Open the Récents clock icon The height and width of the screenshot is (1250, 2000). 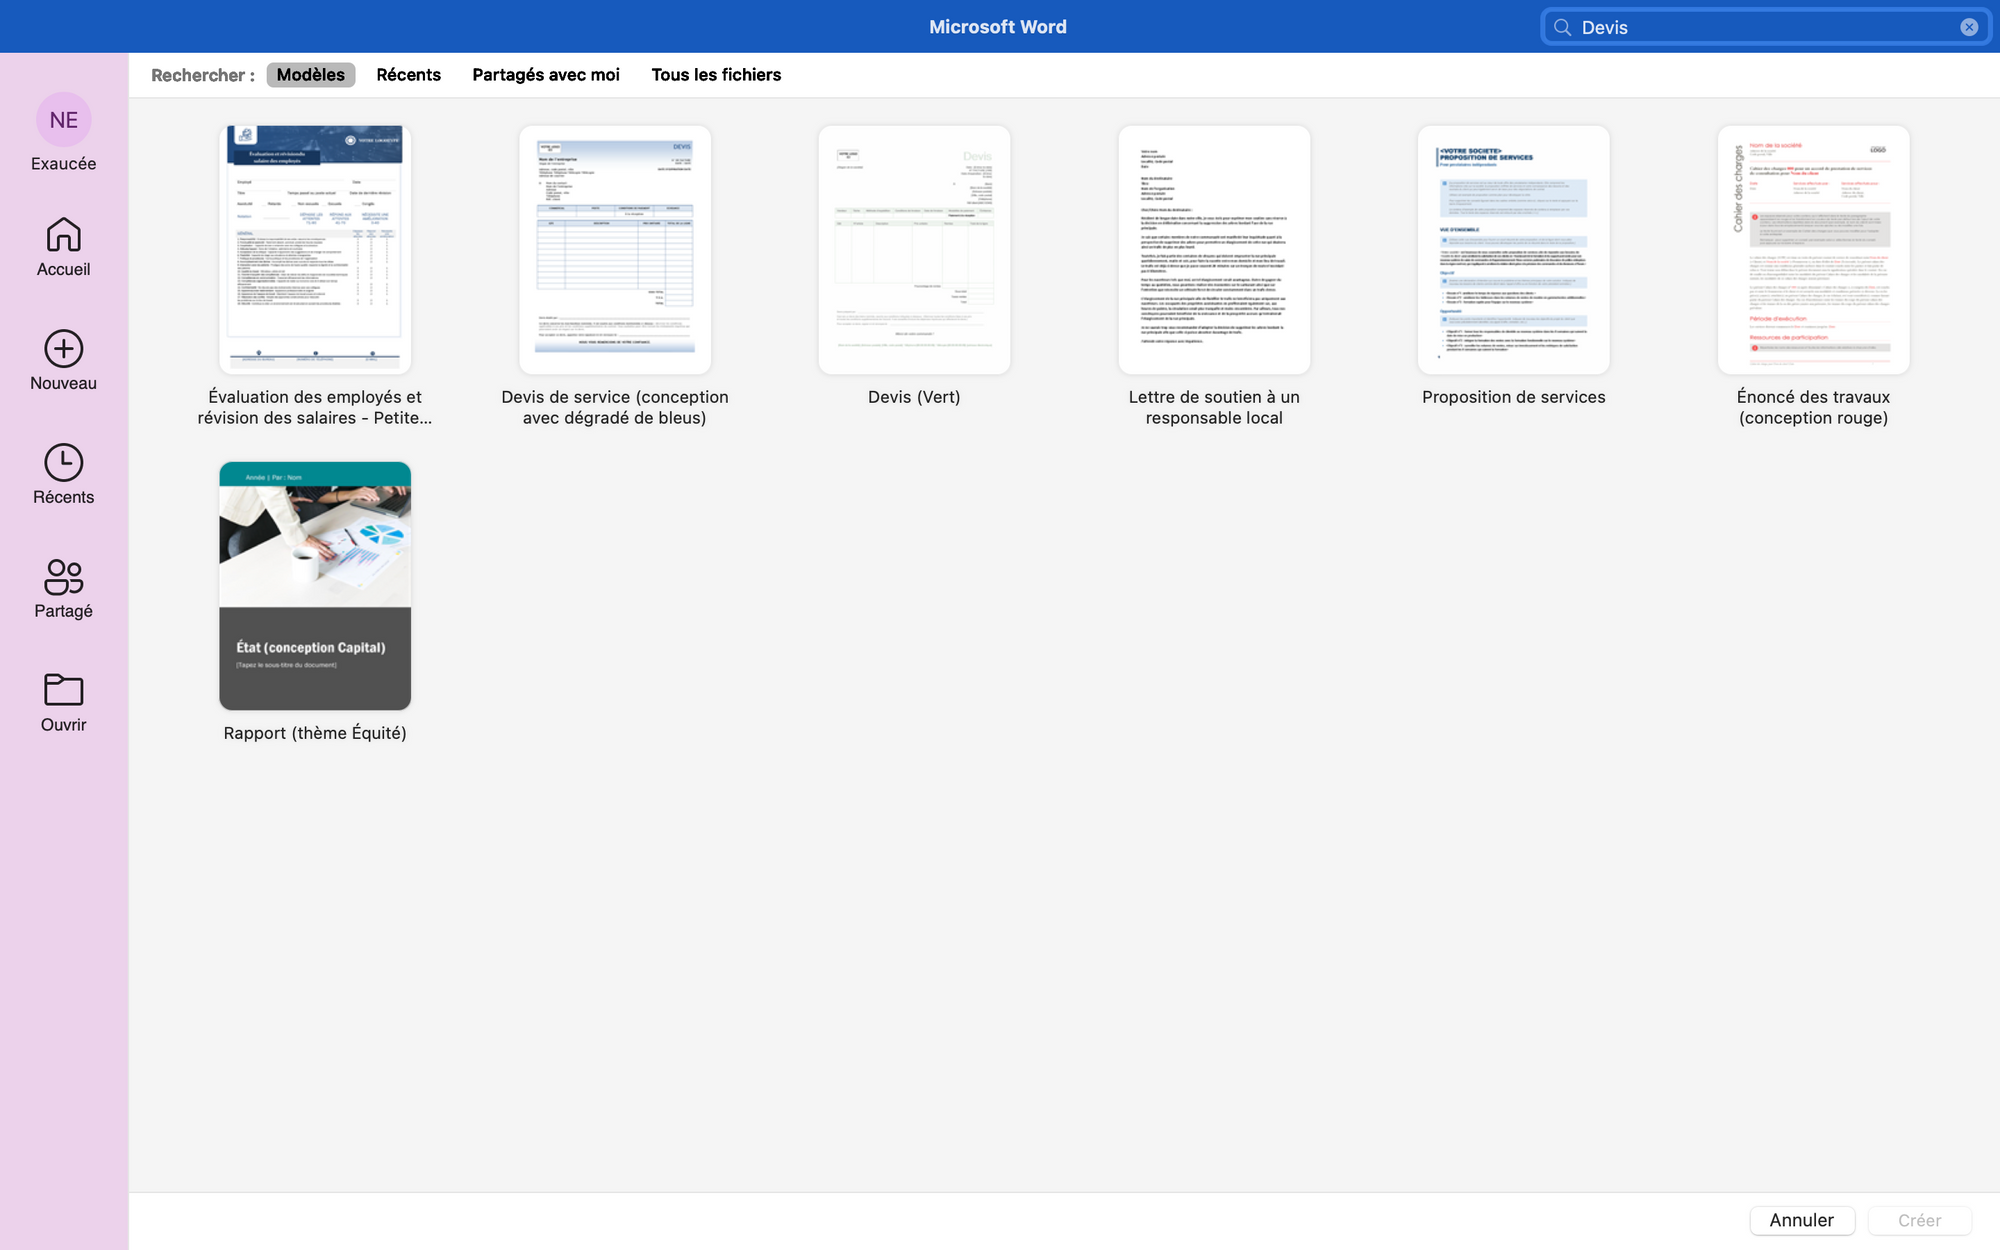click(63, 463)
